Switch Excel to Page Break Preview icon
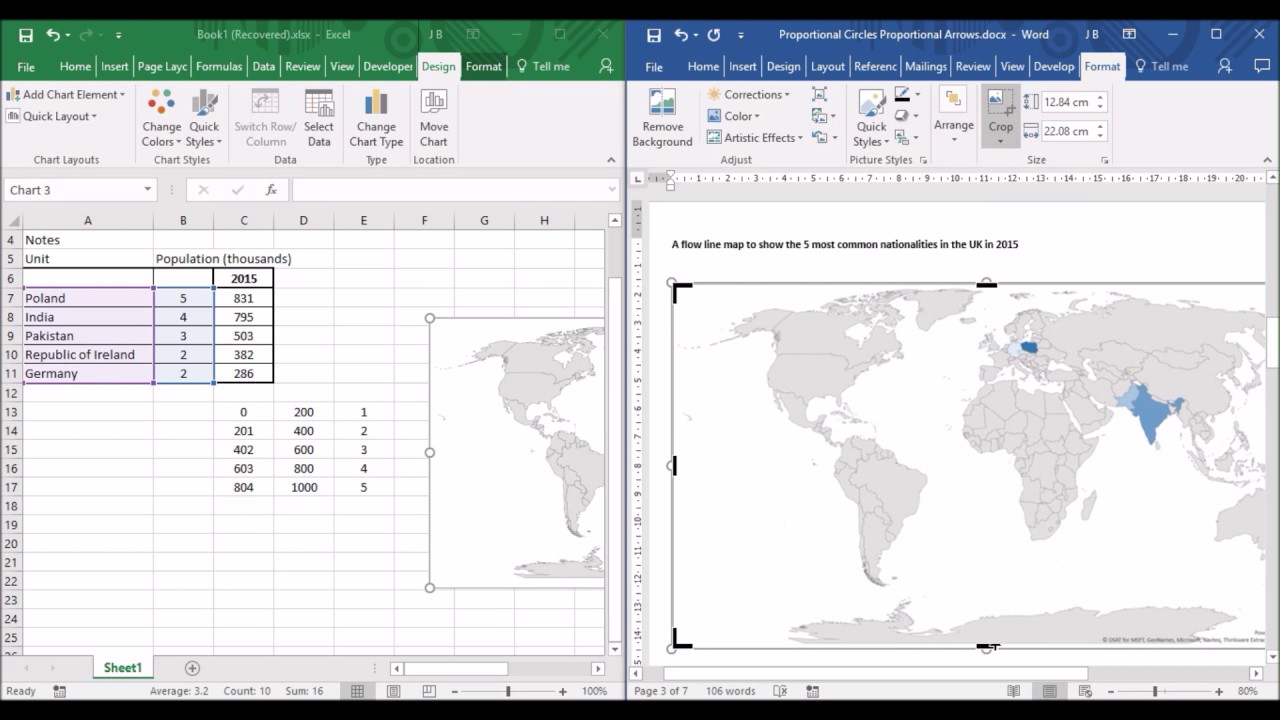 click(x=428, y=691)
